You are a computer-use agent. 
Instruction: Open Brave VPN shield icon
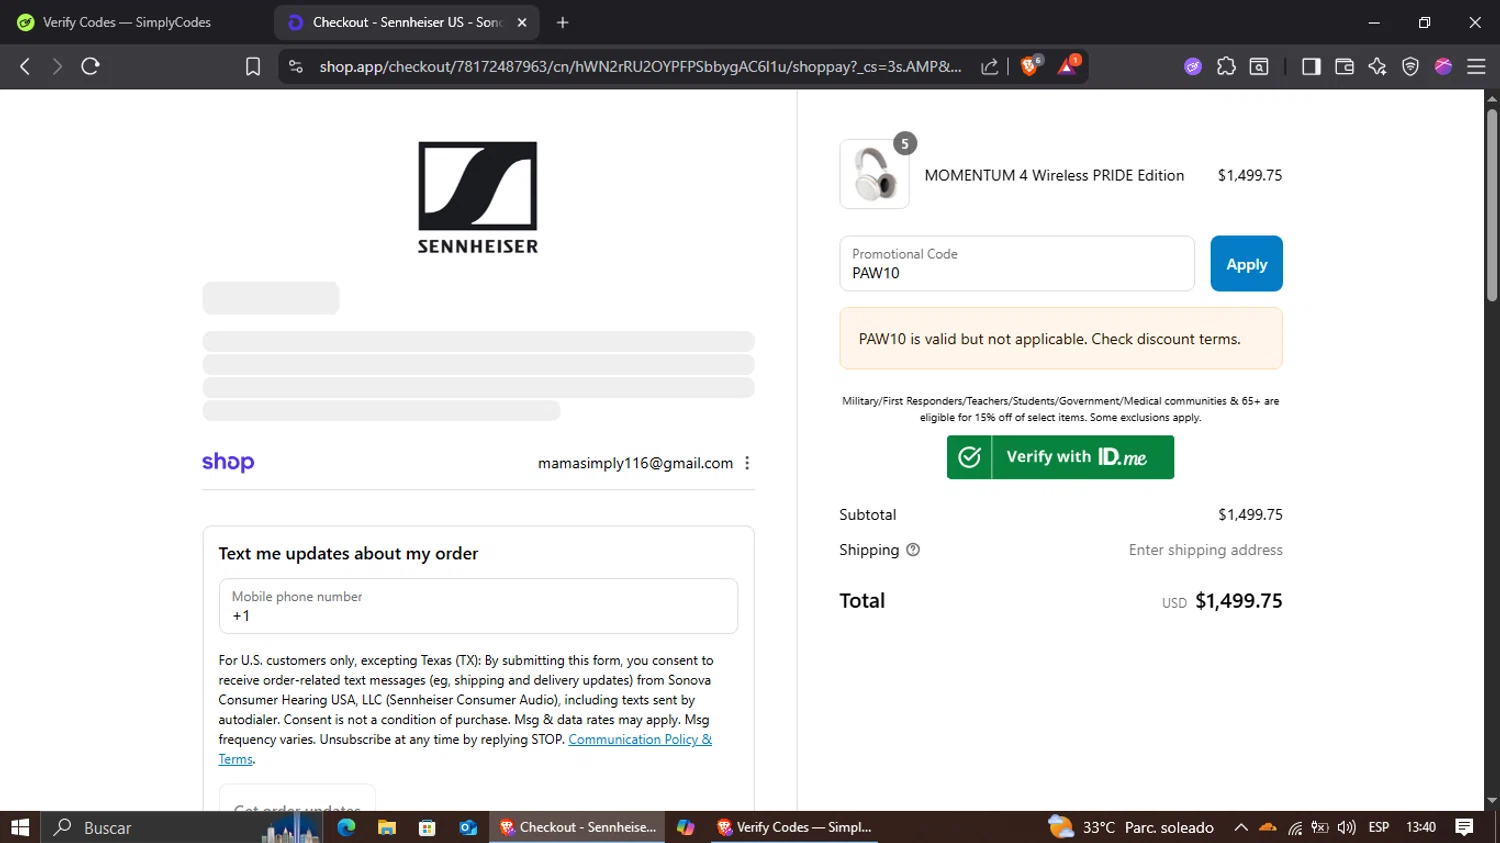tap(1410, 66)
